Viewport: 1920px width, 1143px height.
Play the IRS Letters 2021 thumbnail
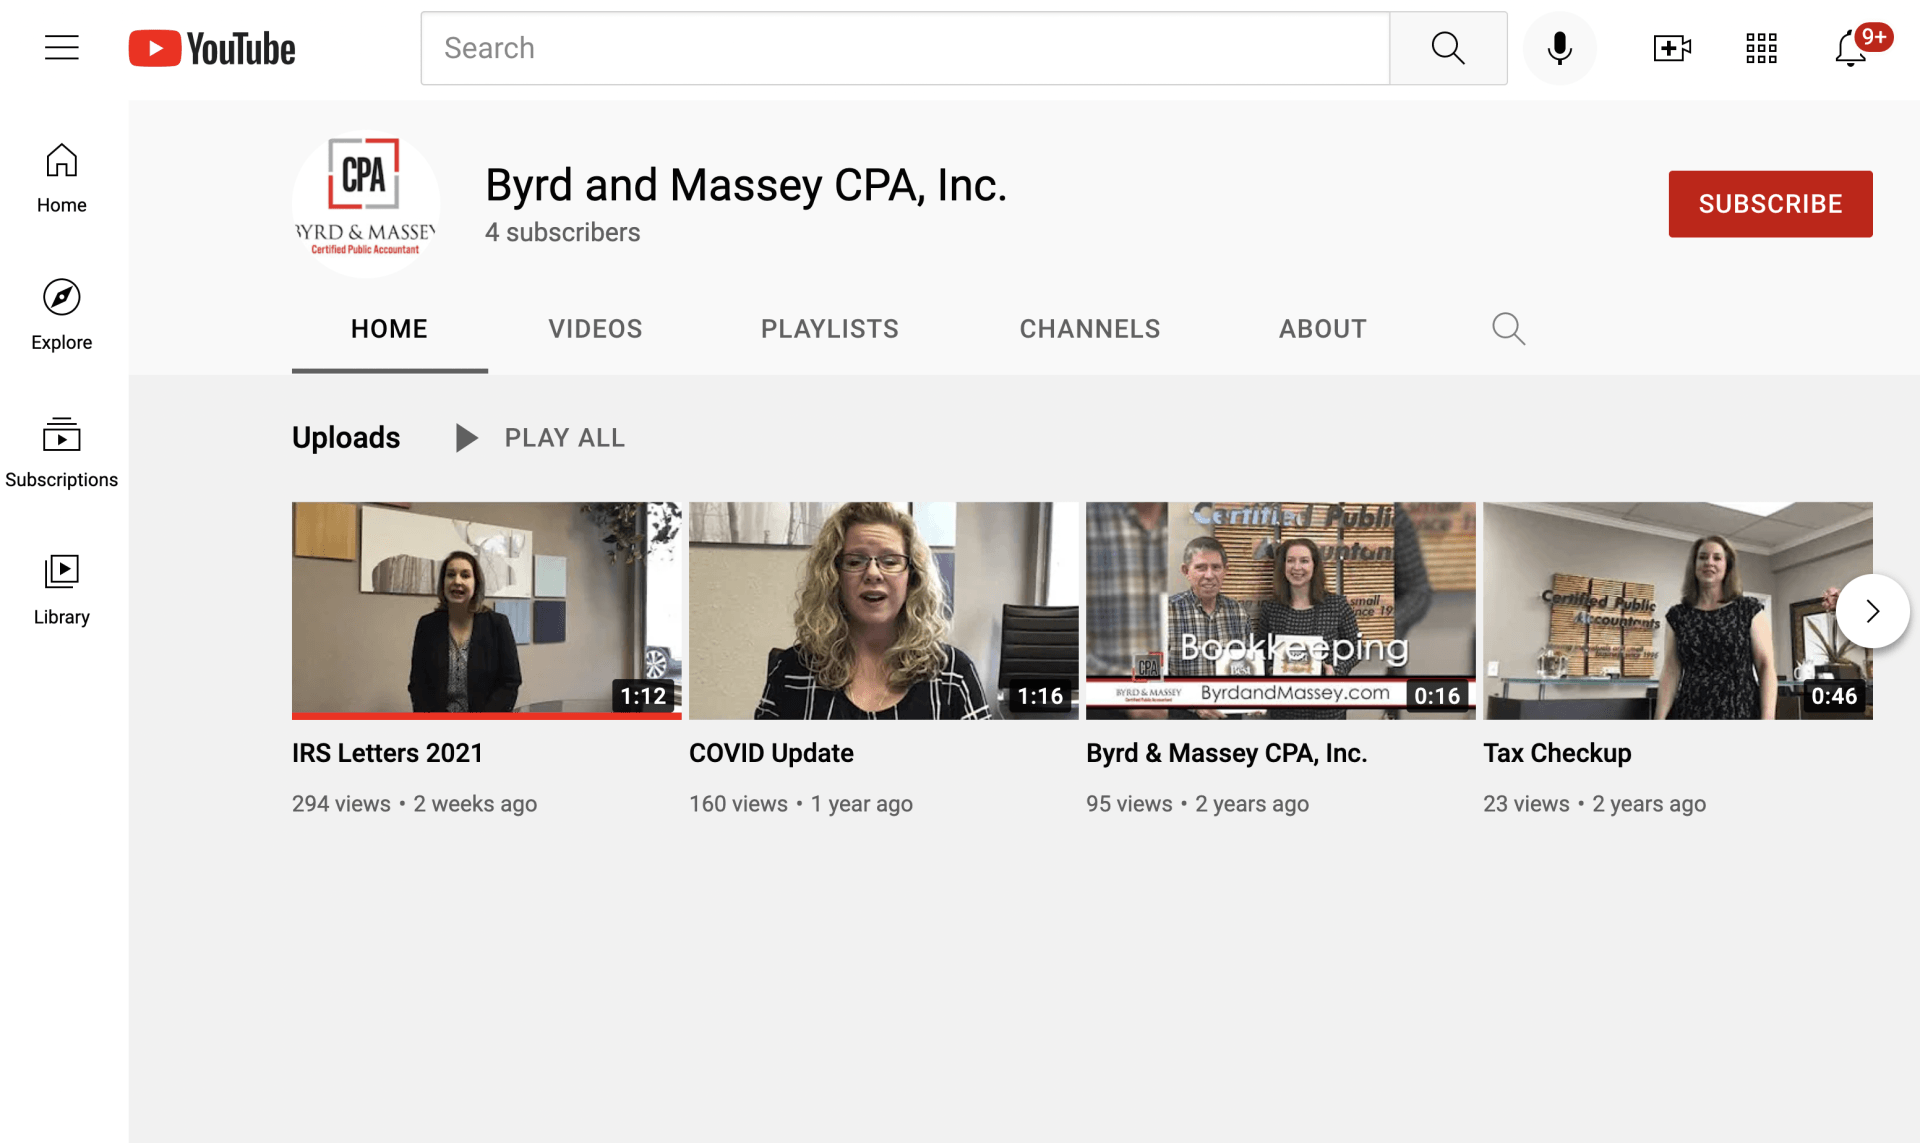pyautogui.click(x=486, y=610)
